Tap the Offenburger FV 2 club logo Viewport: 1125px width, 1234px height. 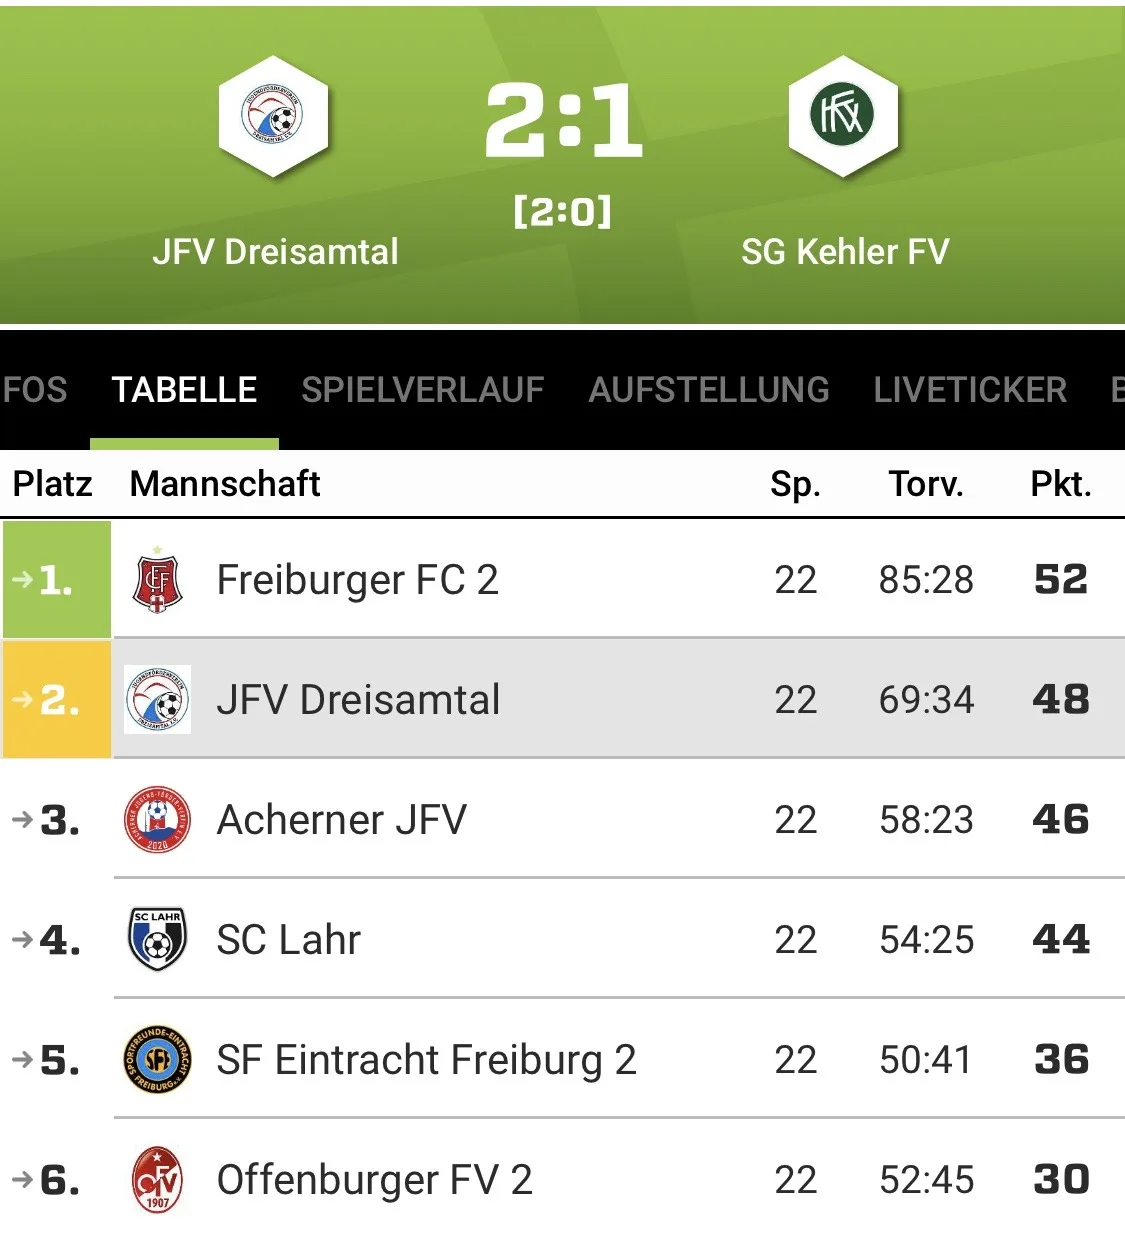pyautogui.click(x=157, y=1180)
